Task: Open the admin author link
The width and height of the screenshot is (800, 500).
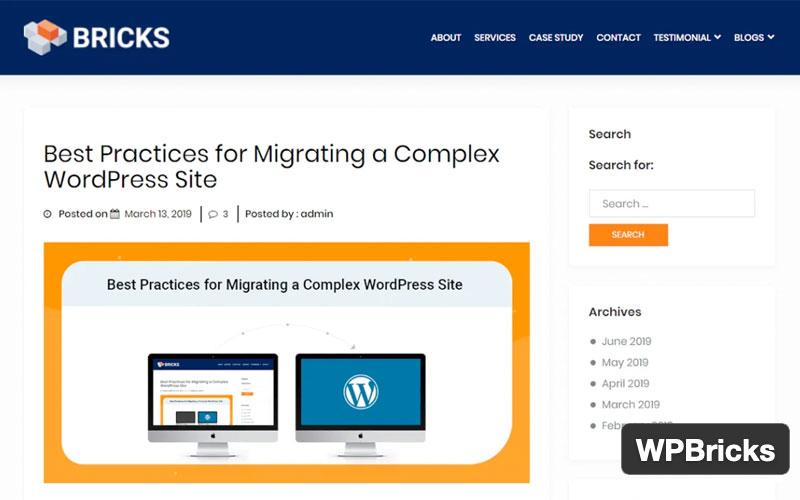Action: pyautogui.click(x=317, y=214)
